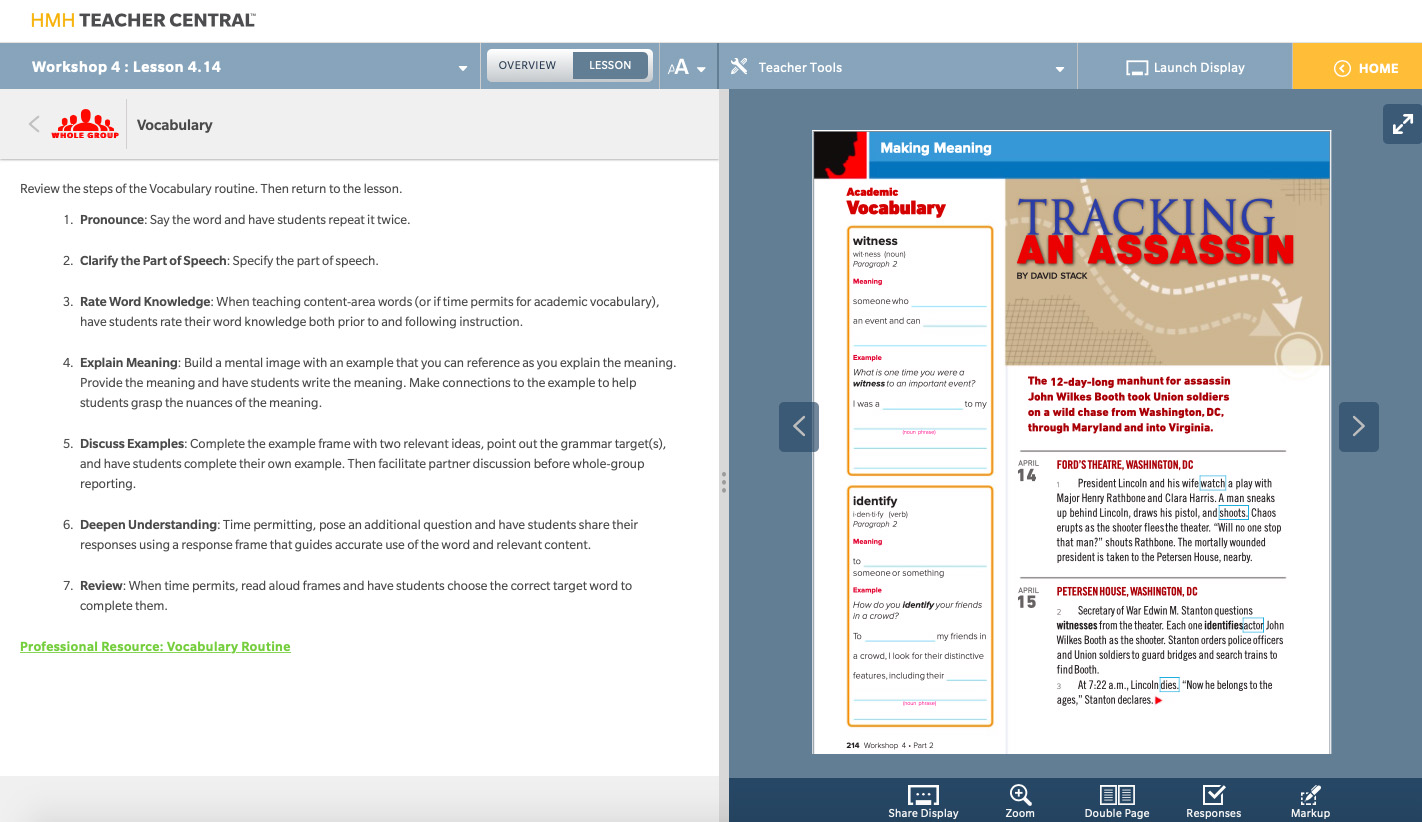Click the 'witness' vocabulary card
Viewport: 1422px width, 822px height.
tap(920, 350)
